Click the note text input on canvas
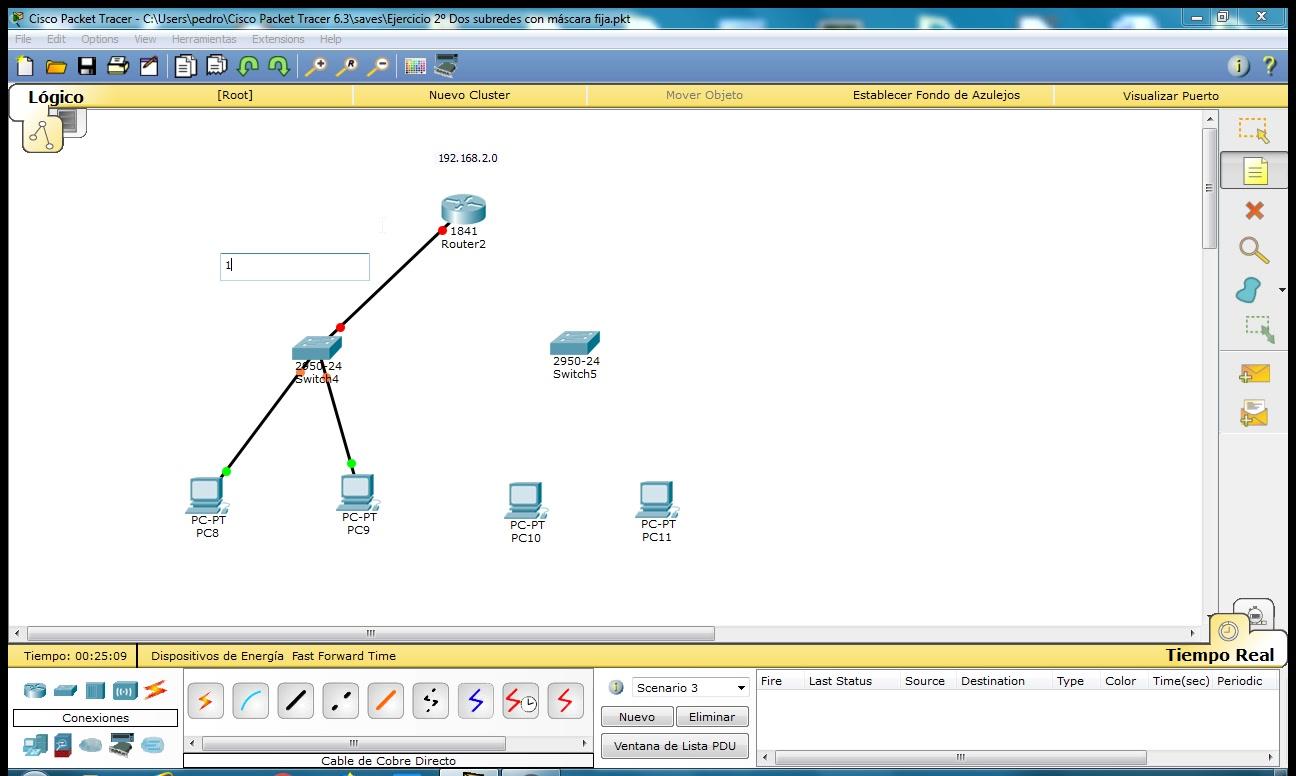Viewport: 1296px width, 776px height. [x=295, y=266]
